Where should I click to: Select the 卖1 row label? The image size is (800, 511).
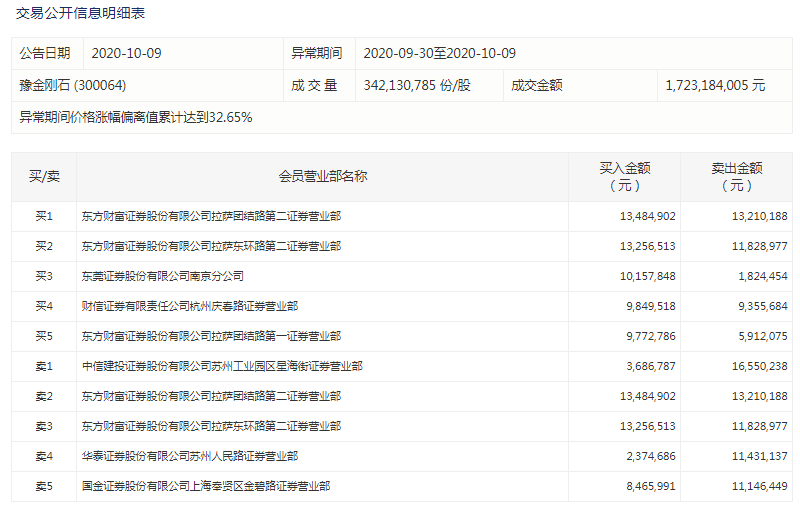coord(44,366)
